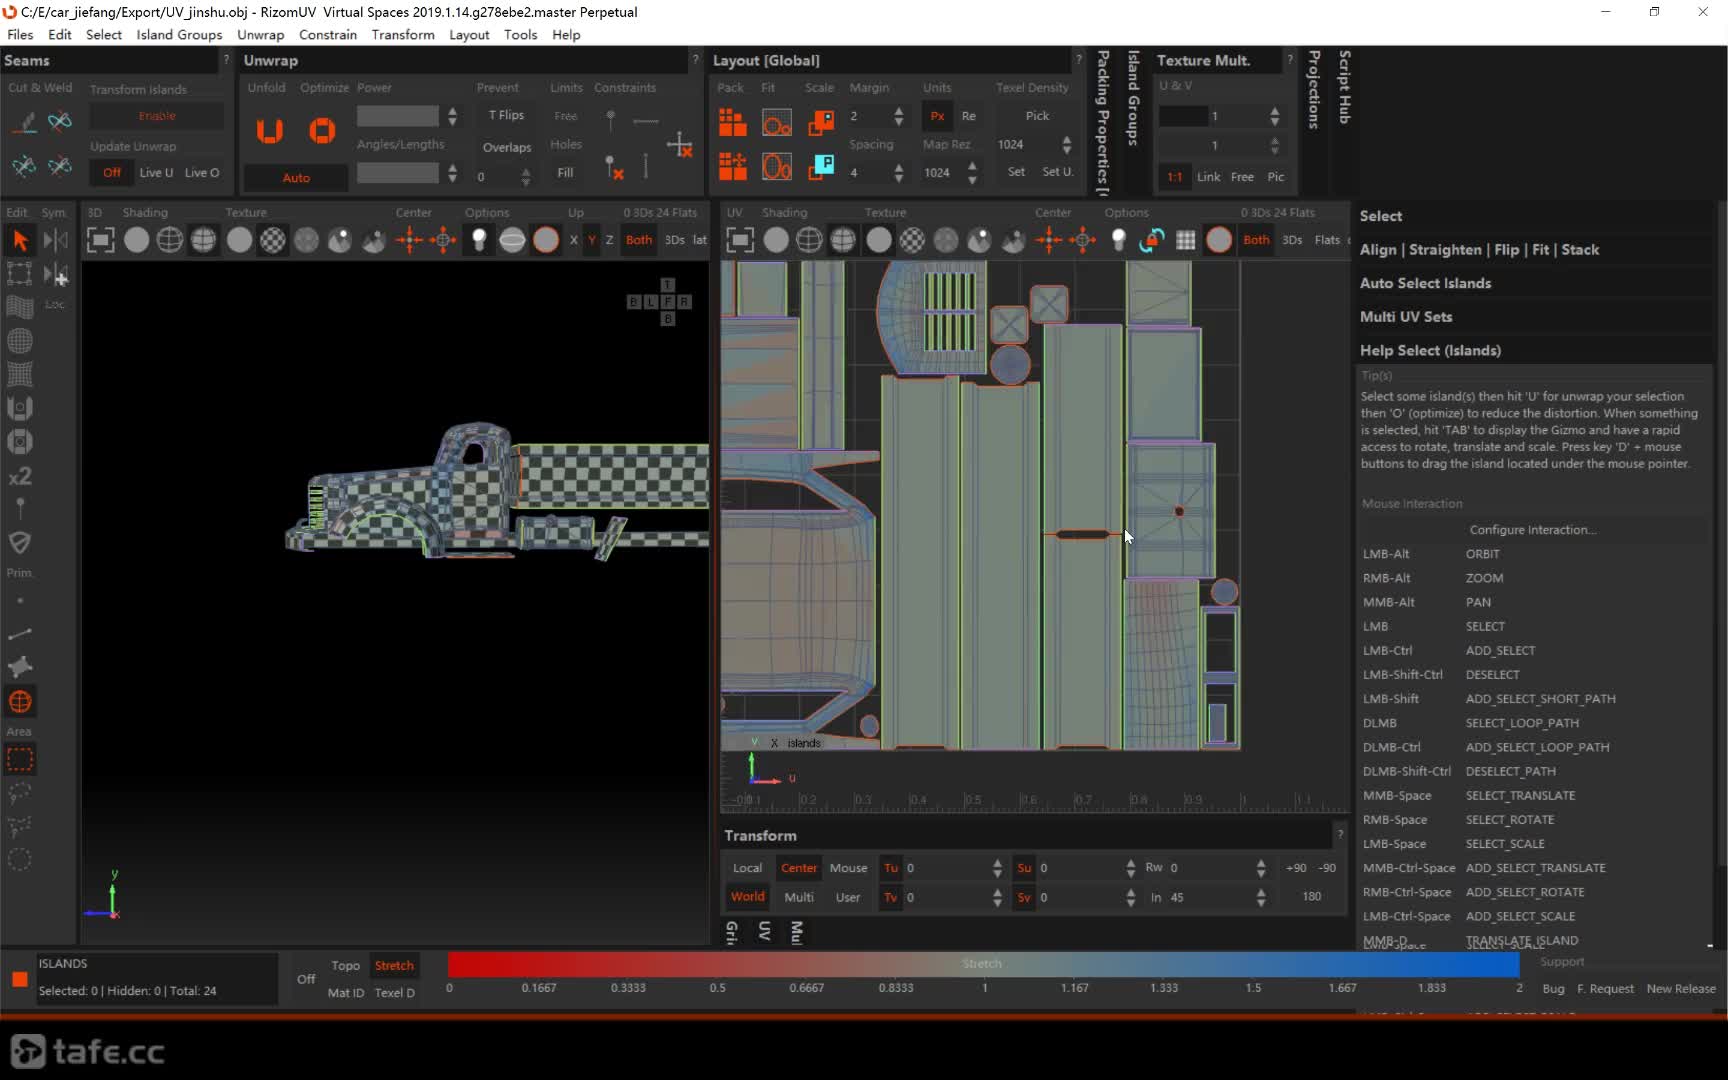This screenshot has width=1728, height=1080.
Task: Toggle T Flips prevention
Action: click(506, 115)
